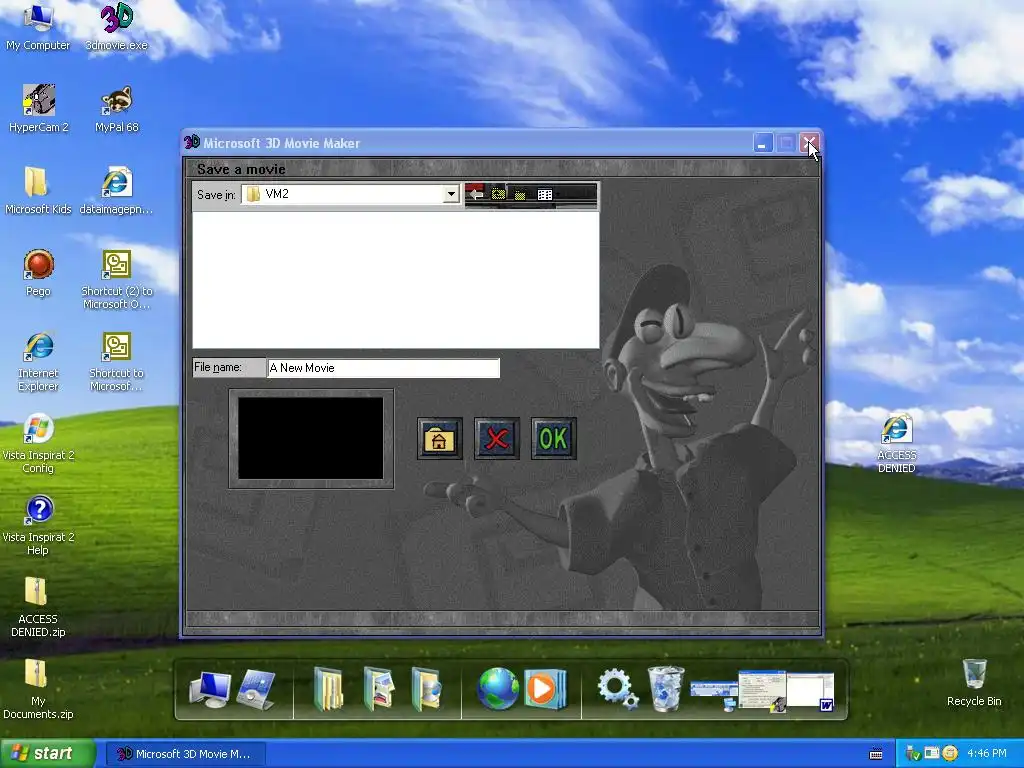Click the green OK button
The image size is (1024, 768).
pyautogui.click(x=554, y=438)
